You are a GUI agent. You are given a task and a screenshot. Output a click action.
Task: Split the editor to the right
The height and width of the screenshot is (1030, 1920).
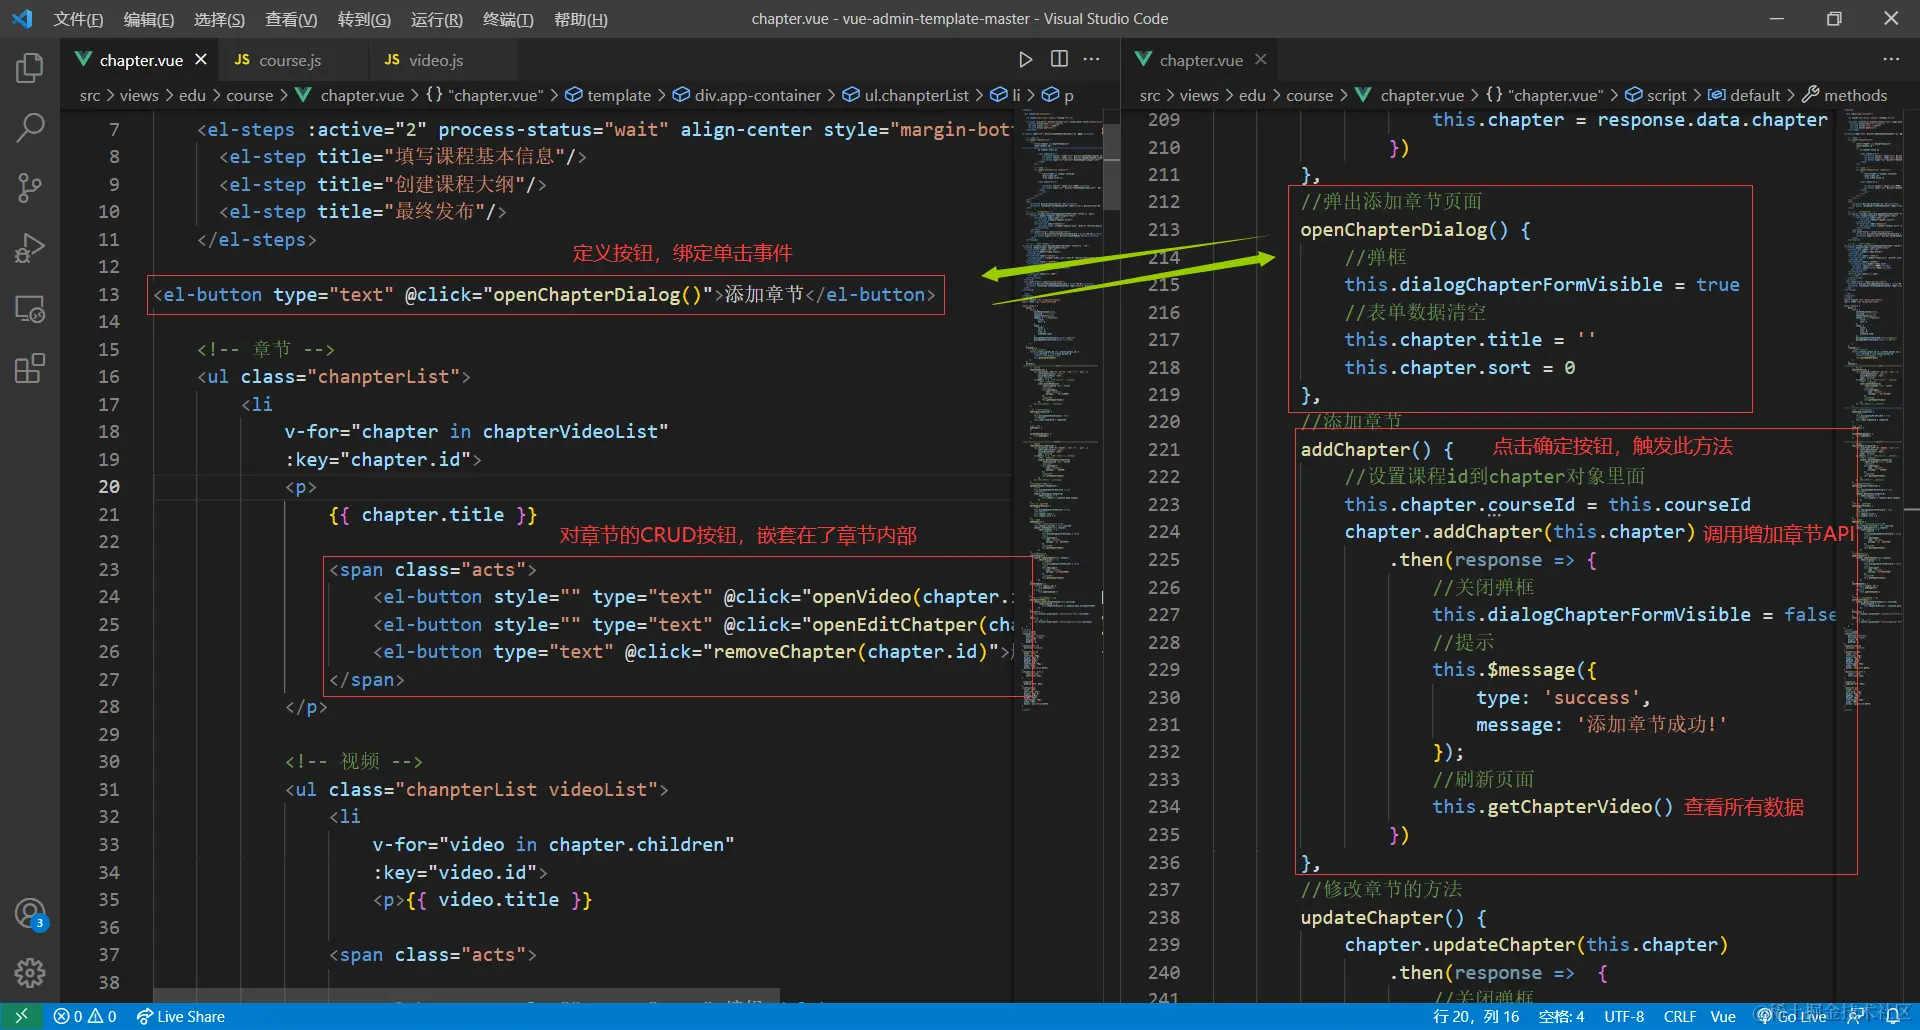pos(1059,60)
